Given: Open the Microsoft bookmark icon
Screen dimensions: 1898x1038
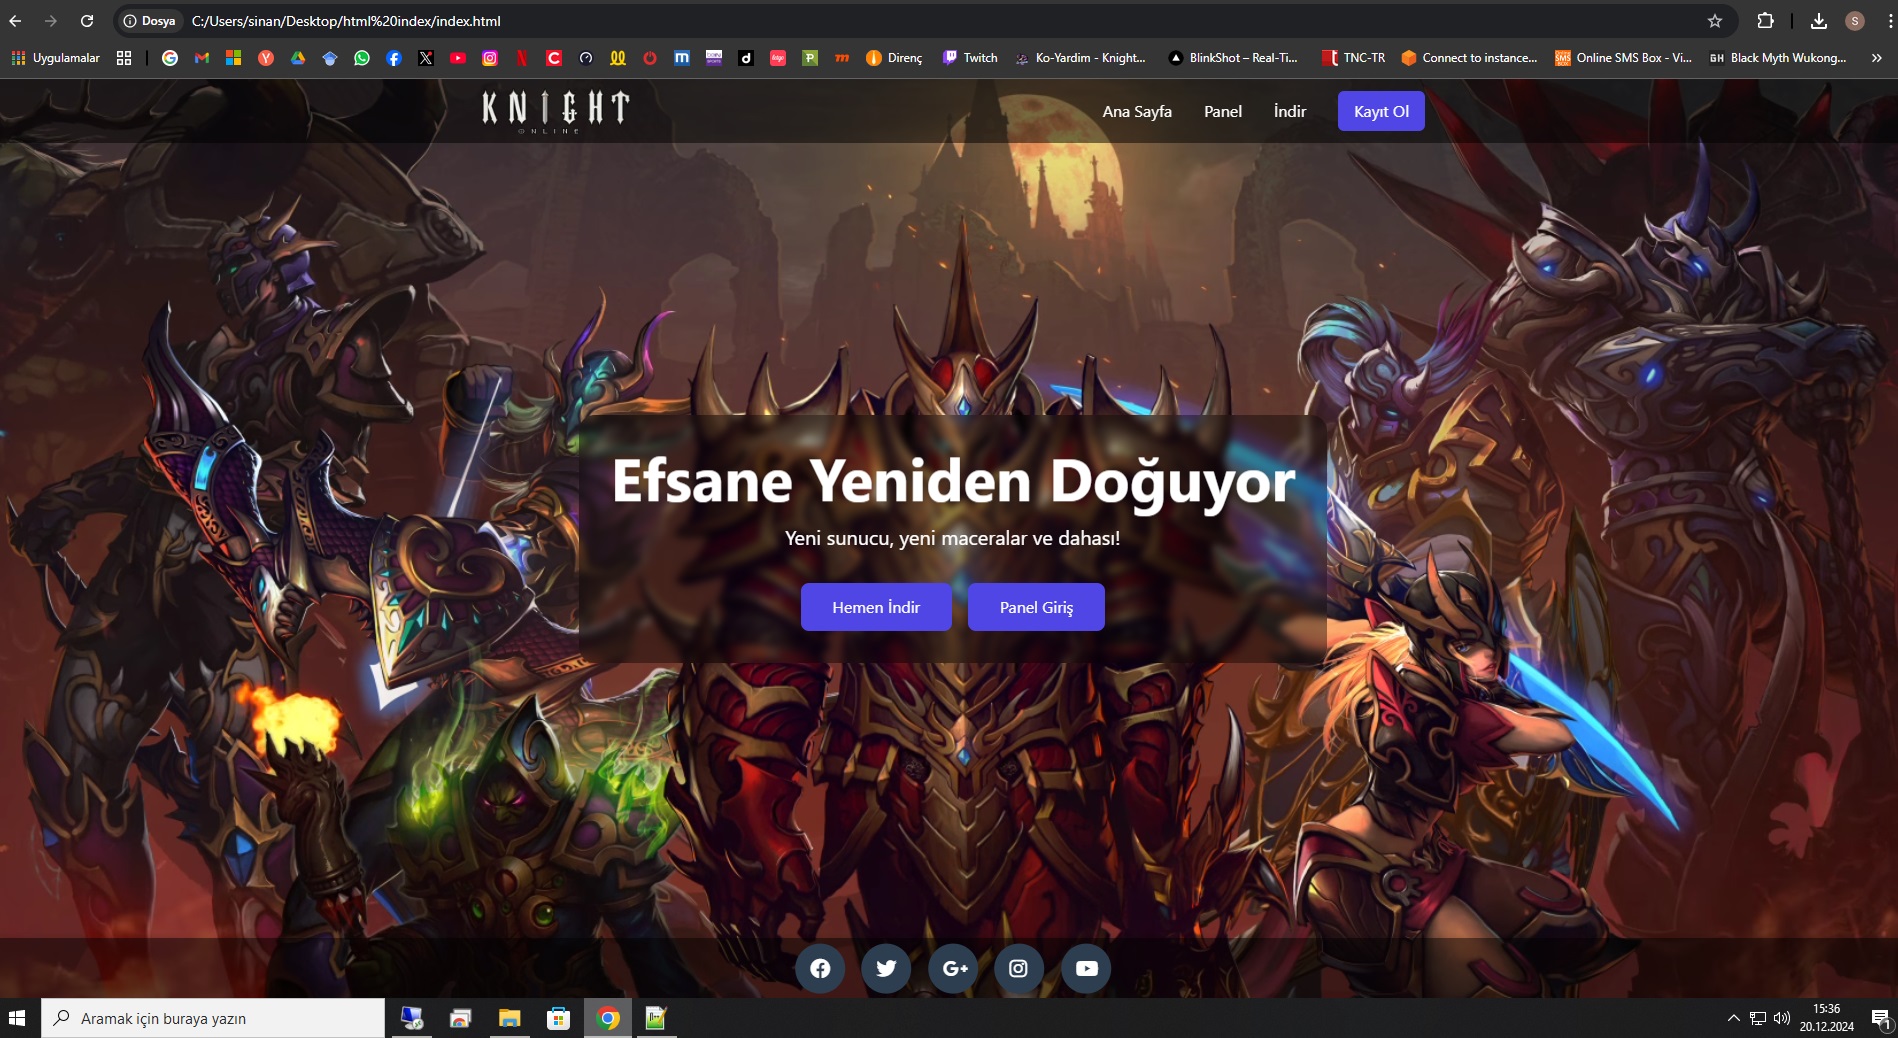Looking at the screenshot, I should coord(234,58).
